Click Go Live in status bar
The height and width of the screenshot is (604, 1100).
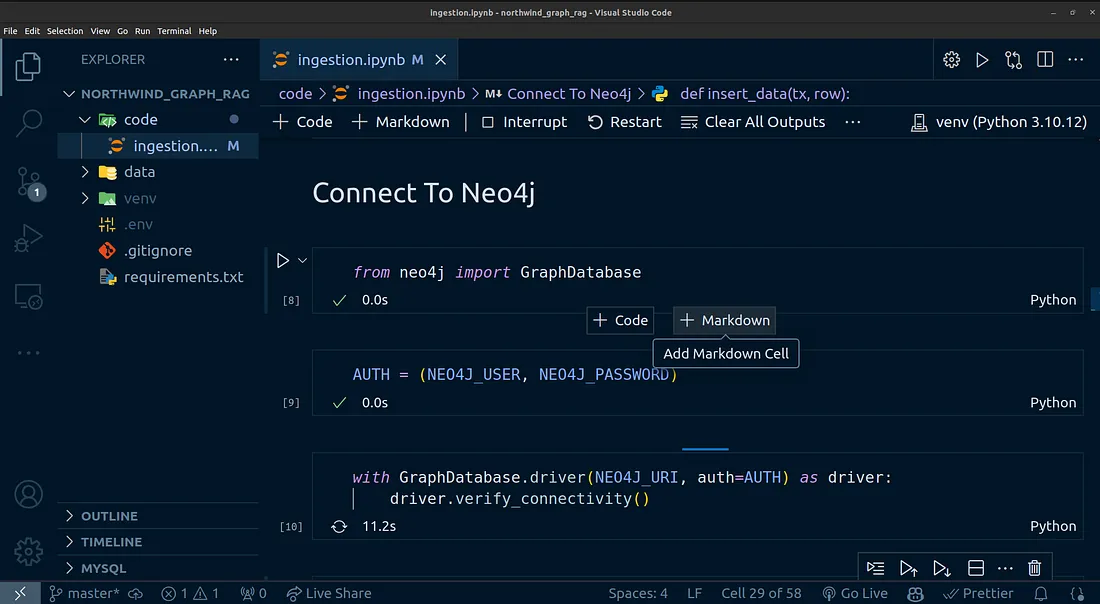coord(854,593)
